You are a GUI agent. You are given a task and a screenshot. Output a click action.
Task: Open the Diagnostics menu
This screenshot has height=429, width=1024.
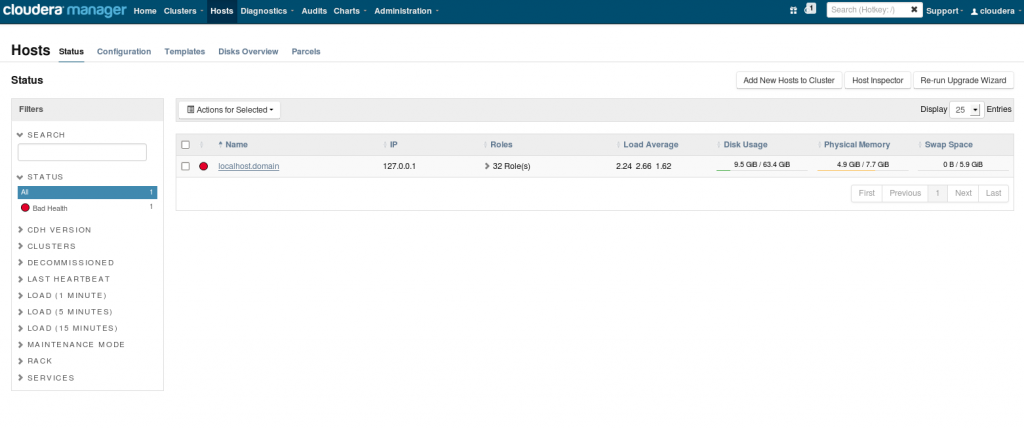[266, 11]
